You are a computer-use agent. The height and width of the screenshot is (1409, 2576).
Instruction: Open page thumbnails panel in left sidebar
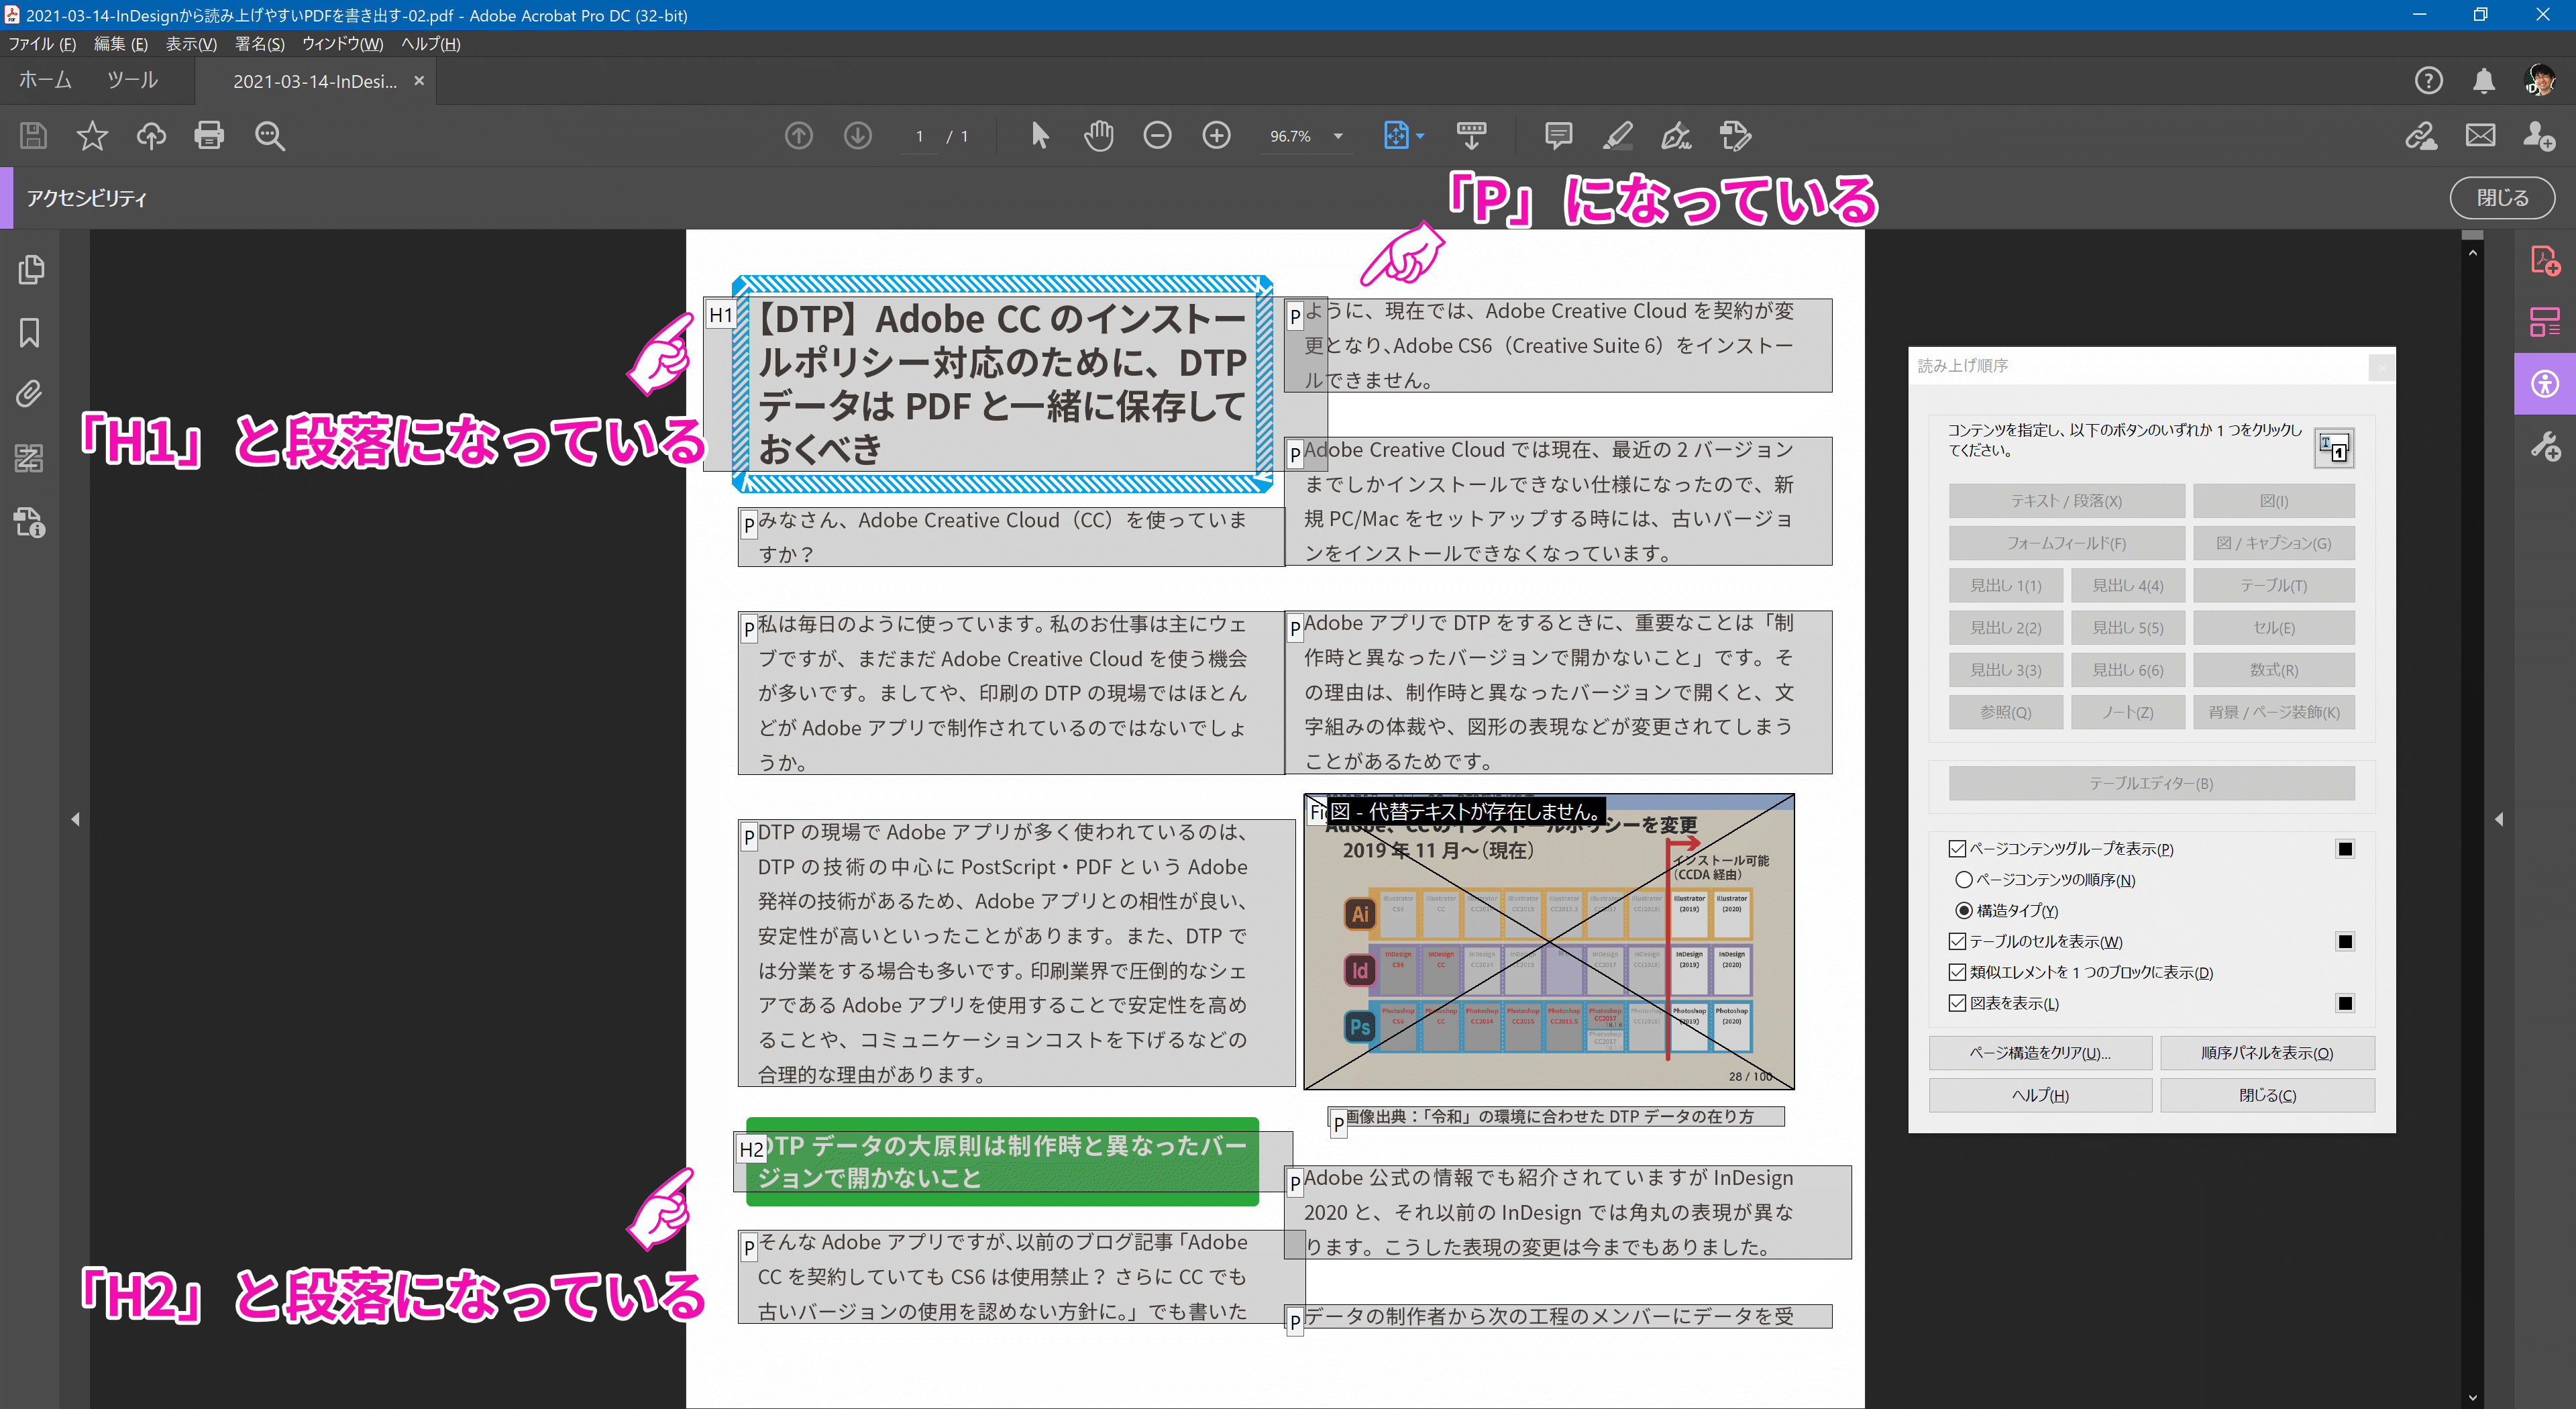[x=30, y=269]
